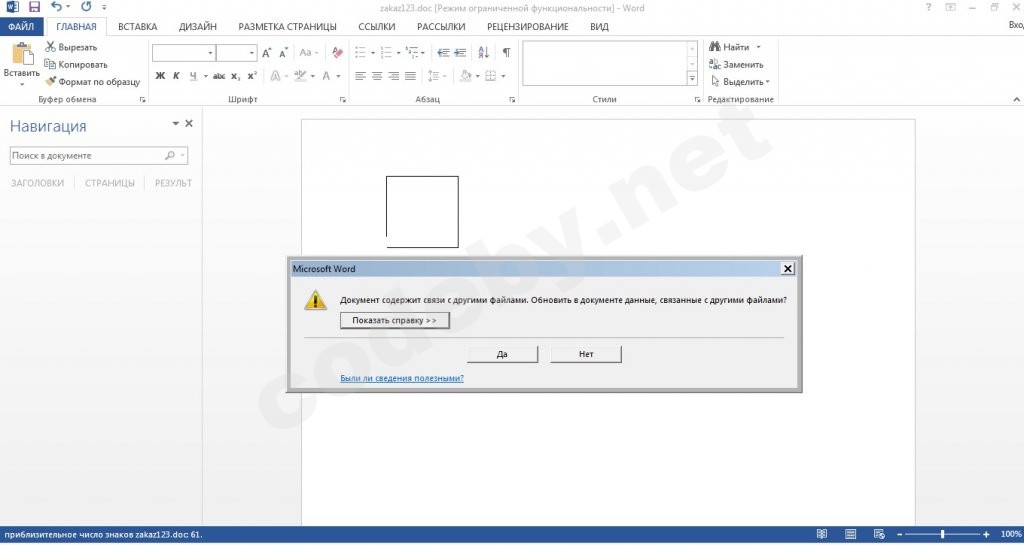
Task: Click the 'Были ли сведения полезными?' link
Action: pyautogui.click(x=401, y=378)
